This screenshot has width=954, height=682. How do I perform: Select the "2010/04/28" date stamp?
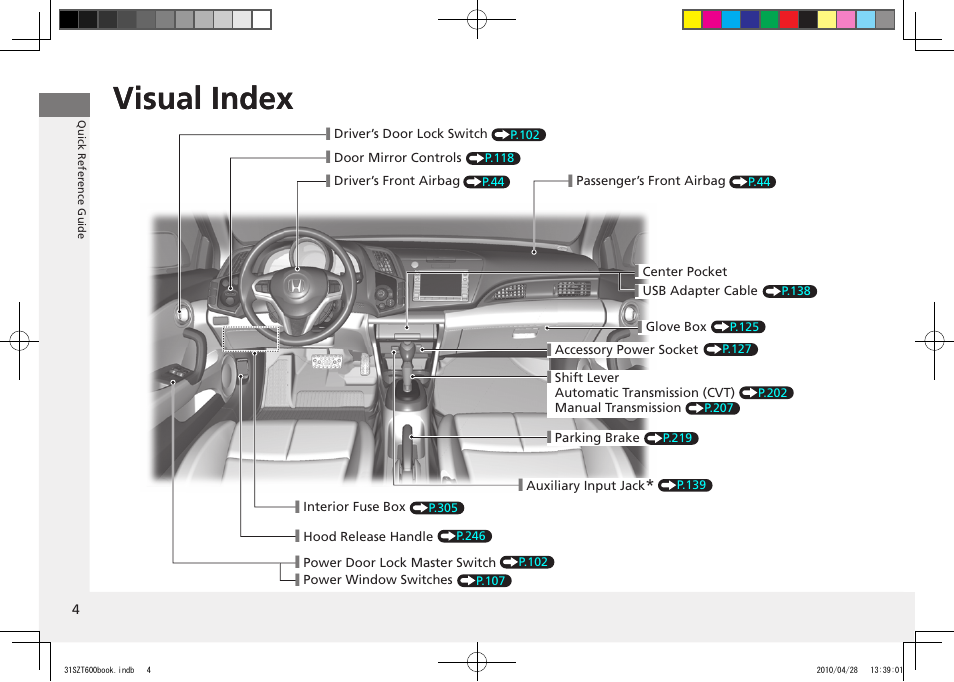tap(837, 670)
